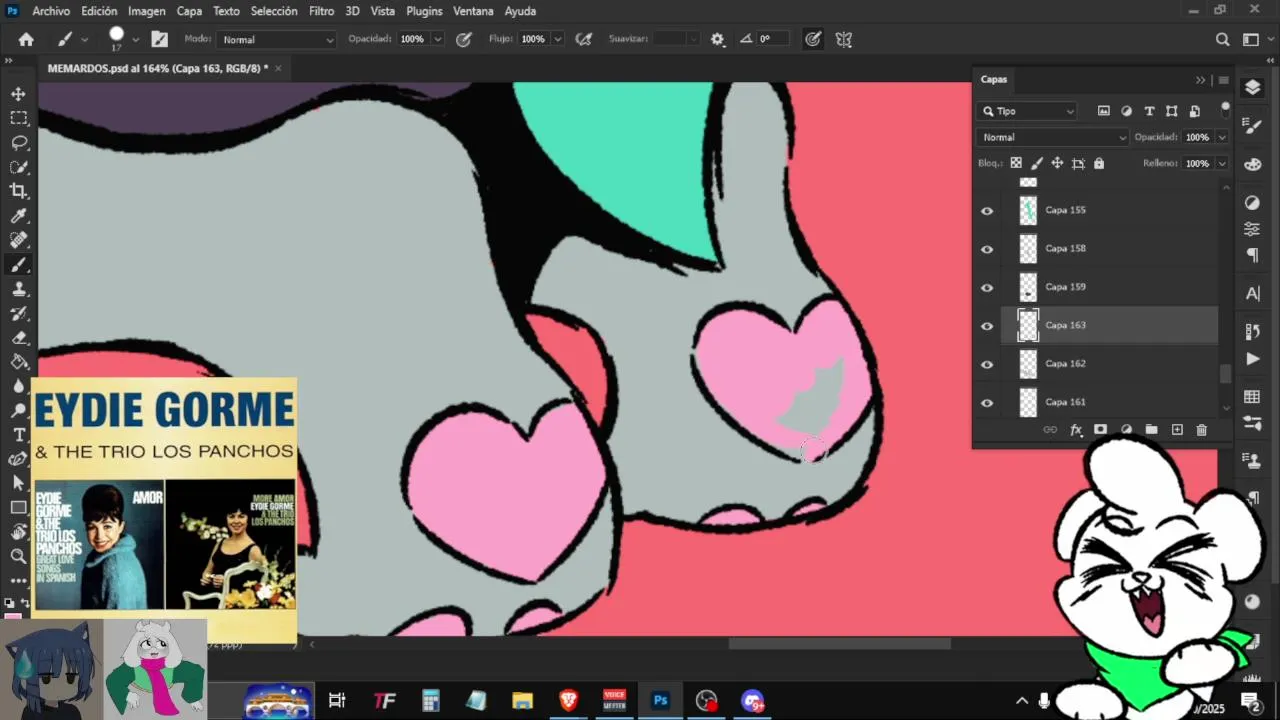The height and width of the screenshot is (720, 1280).
Task: Open Brave browser from taskbar
Action: [x=568, y=701]
